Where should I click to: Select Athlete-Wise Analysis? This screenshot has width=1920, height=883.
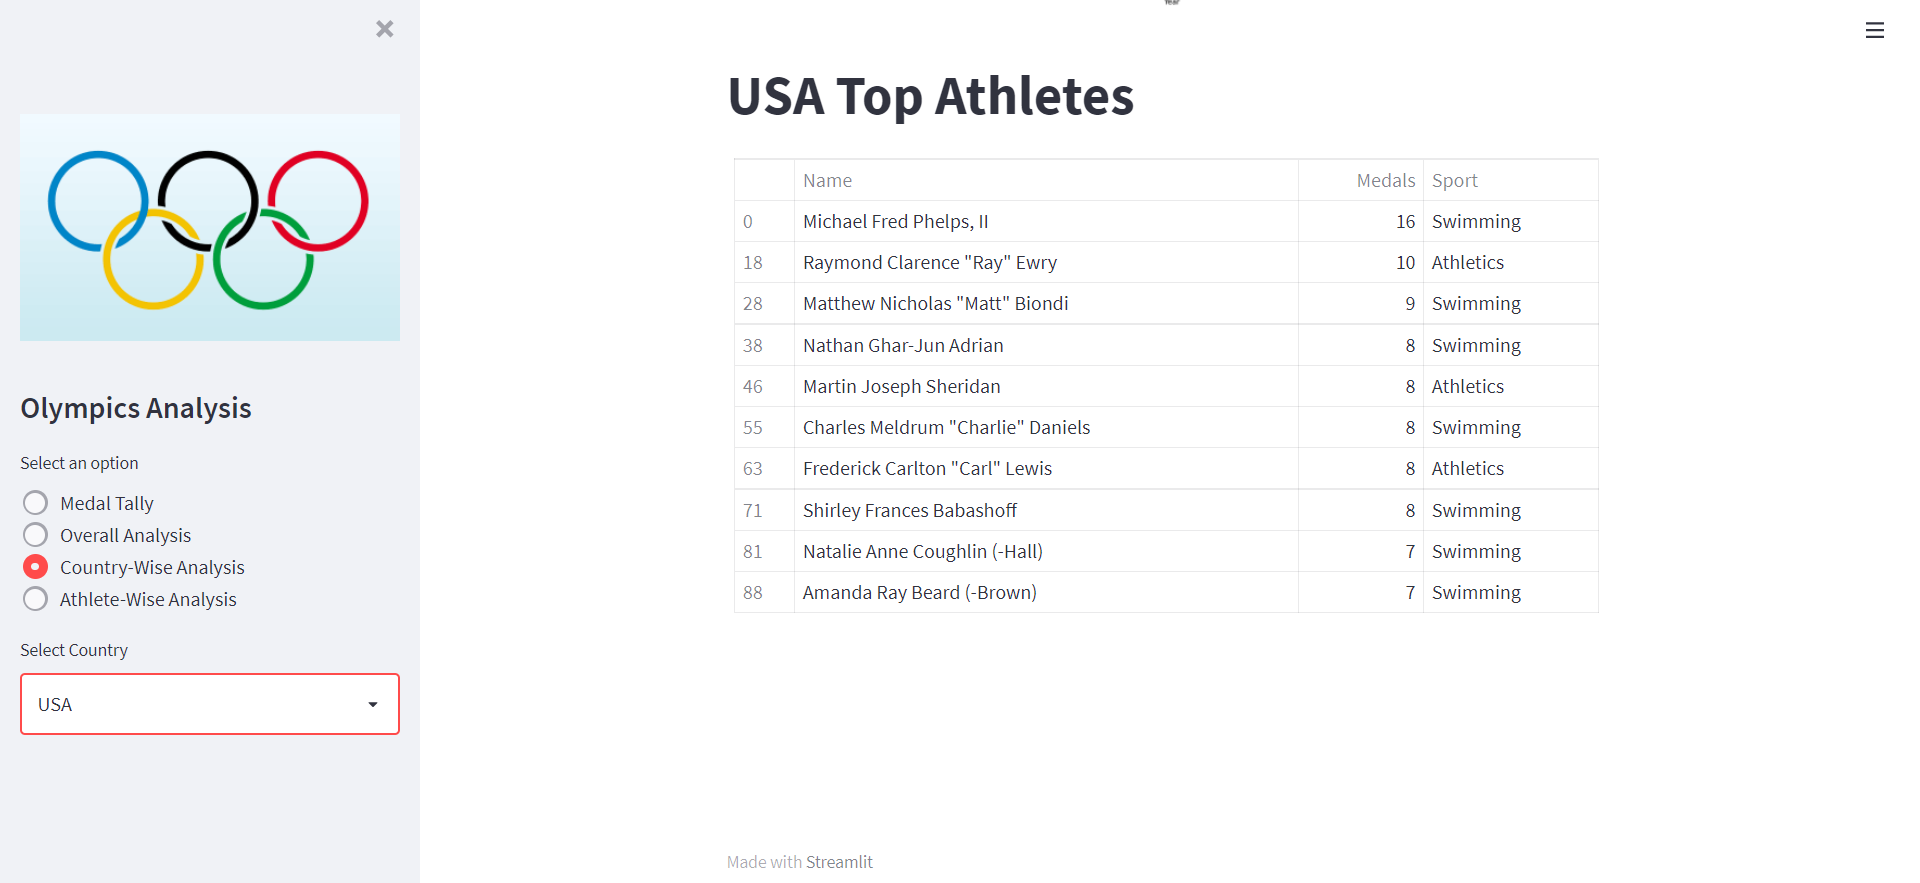coord(35,598)
